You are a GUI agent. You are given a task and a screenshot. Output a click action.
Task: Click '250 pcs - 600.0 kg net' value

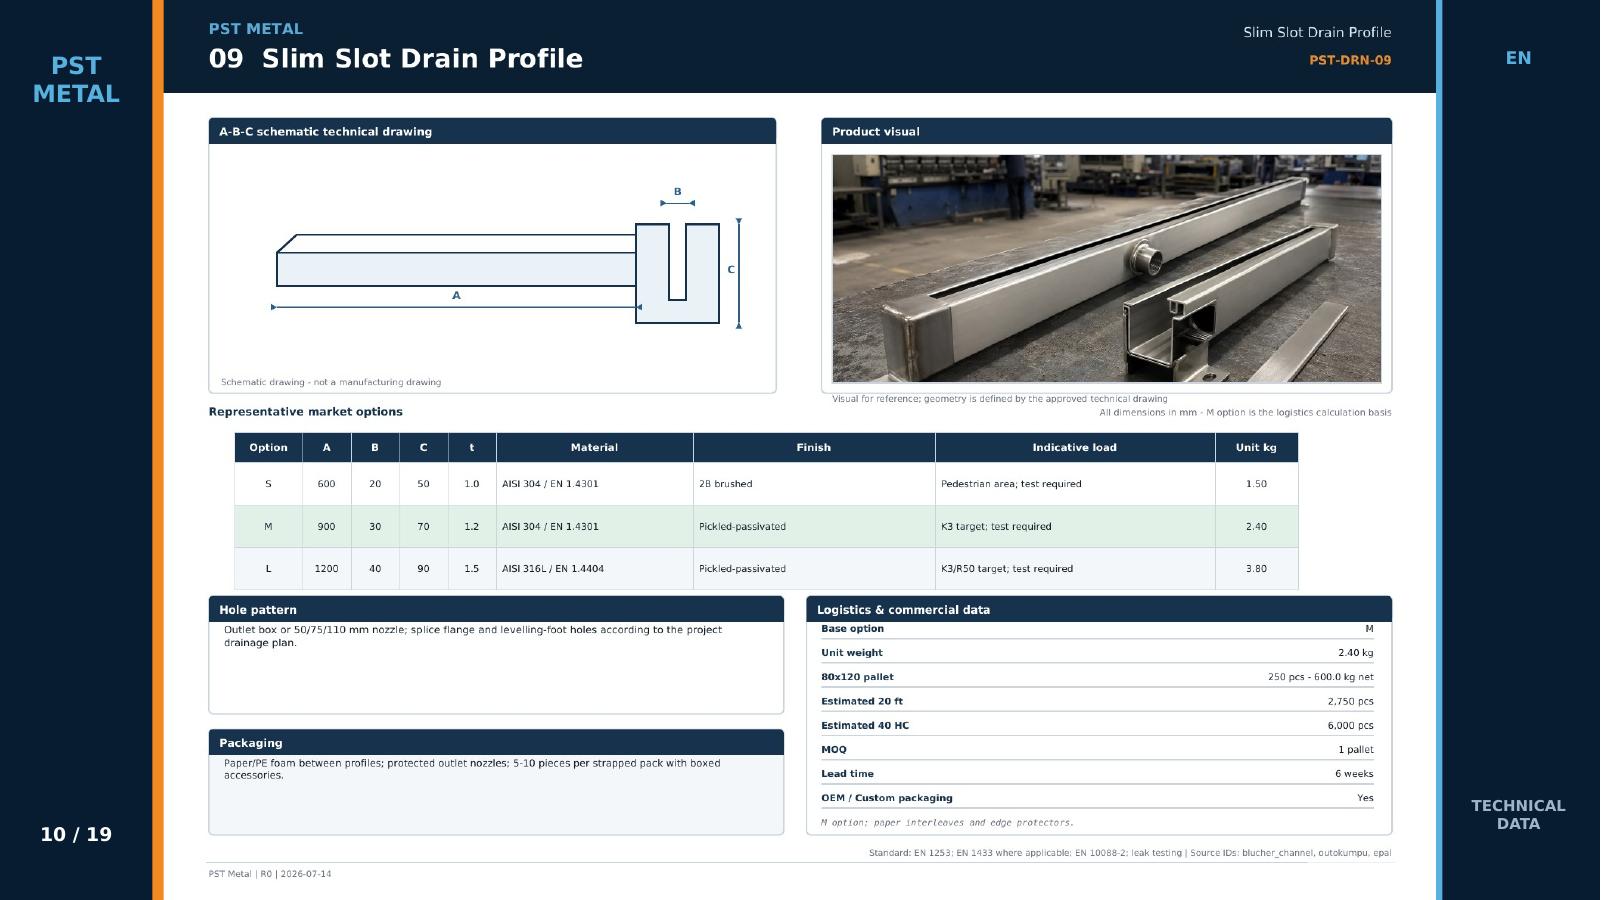point(1320,677)
